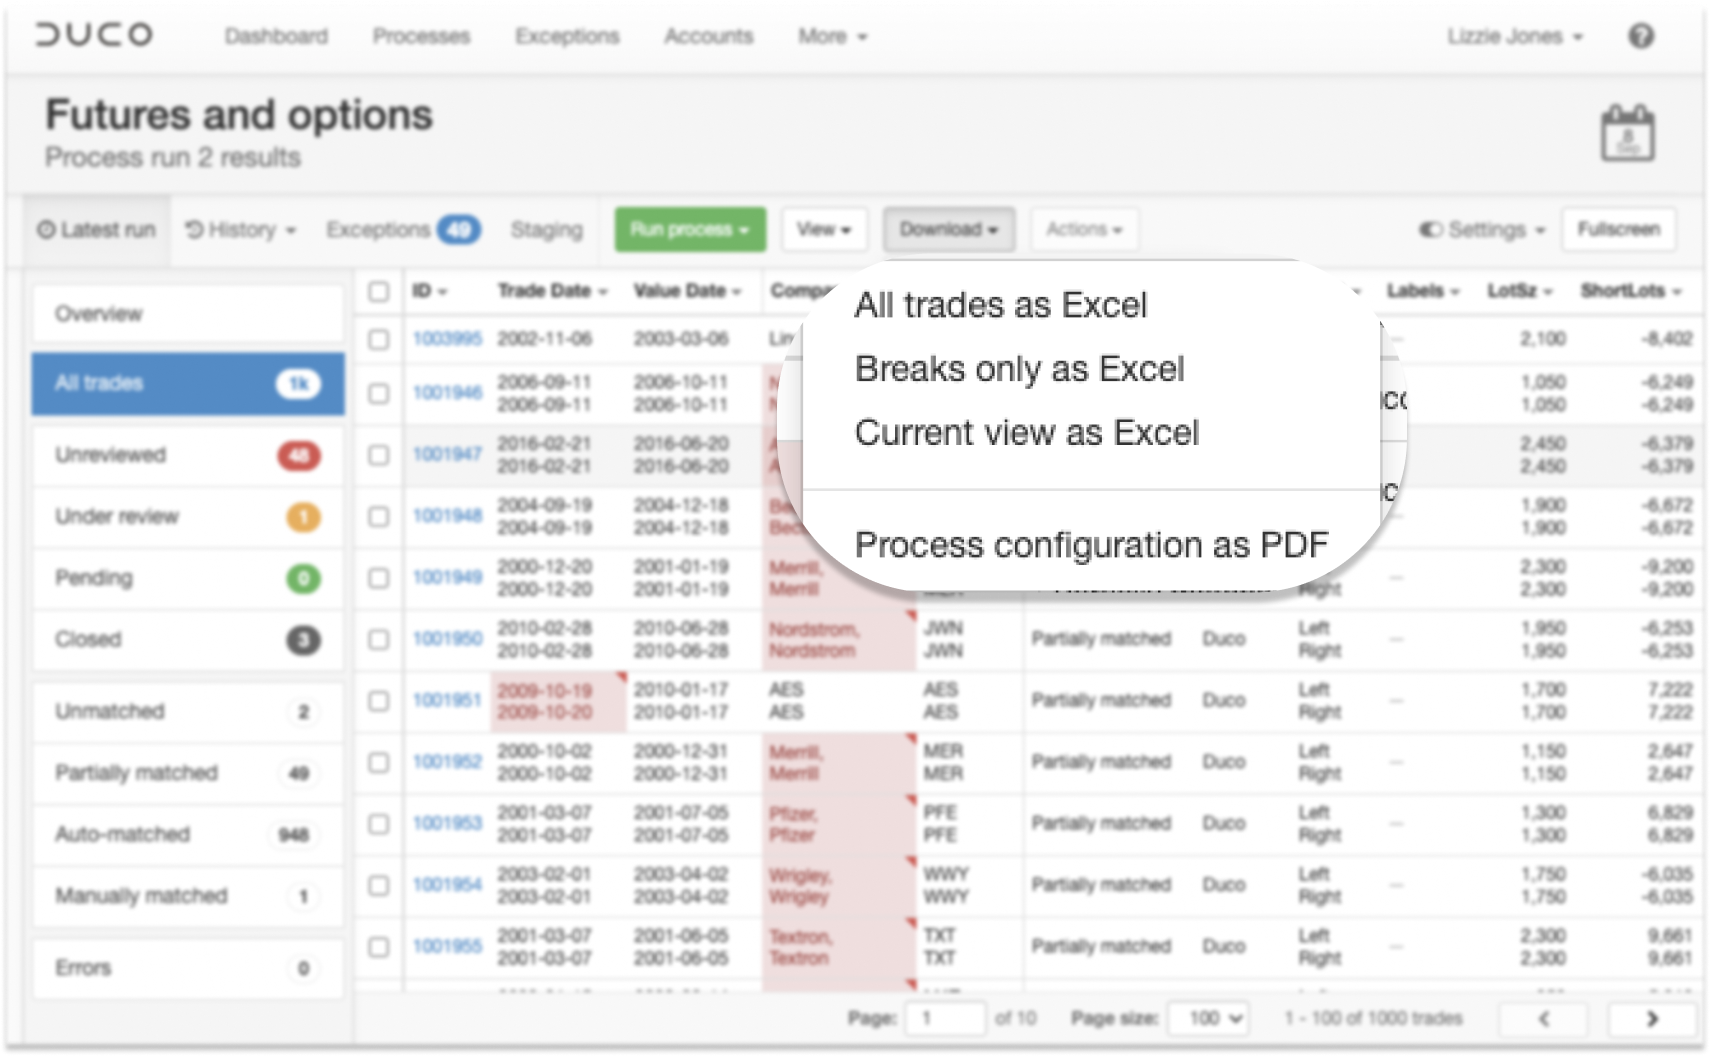1711x1057 pixels.
Task: Go to previous page arrow
Action: 1543,1019
